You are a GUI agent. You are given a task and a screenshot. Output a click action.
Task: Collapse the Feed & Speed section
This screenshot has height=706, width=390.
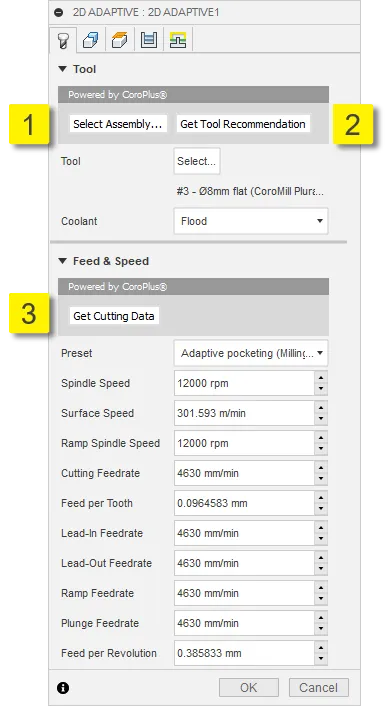(63, 261)
